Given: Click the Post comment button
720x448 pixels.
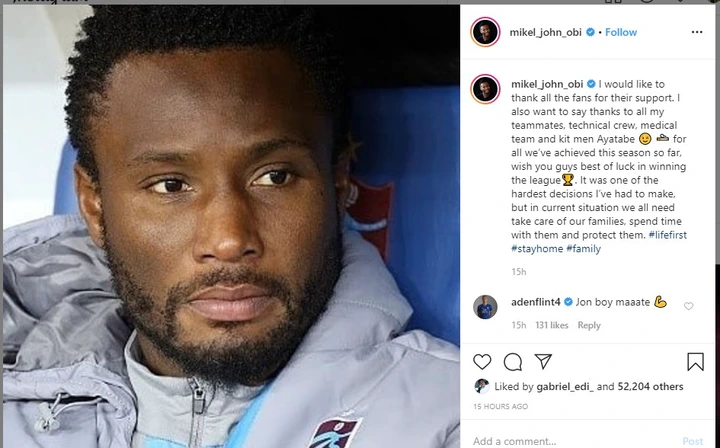Looking at the screenshot, I should [x=692, y=441].
